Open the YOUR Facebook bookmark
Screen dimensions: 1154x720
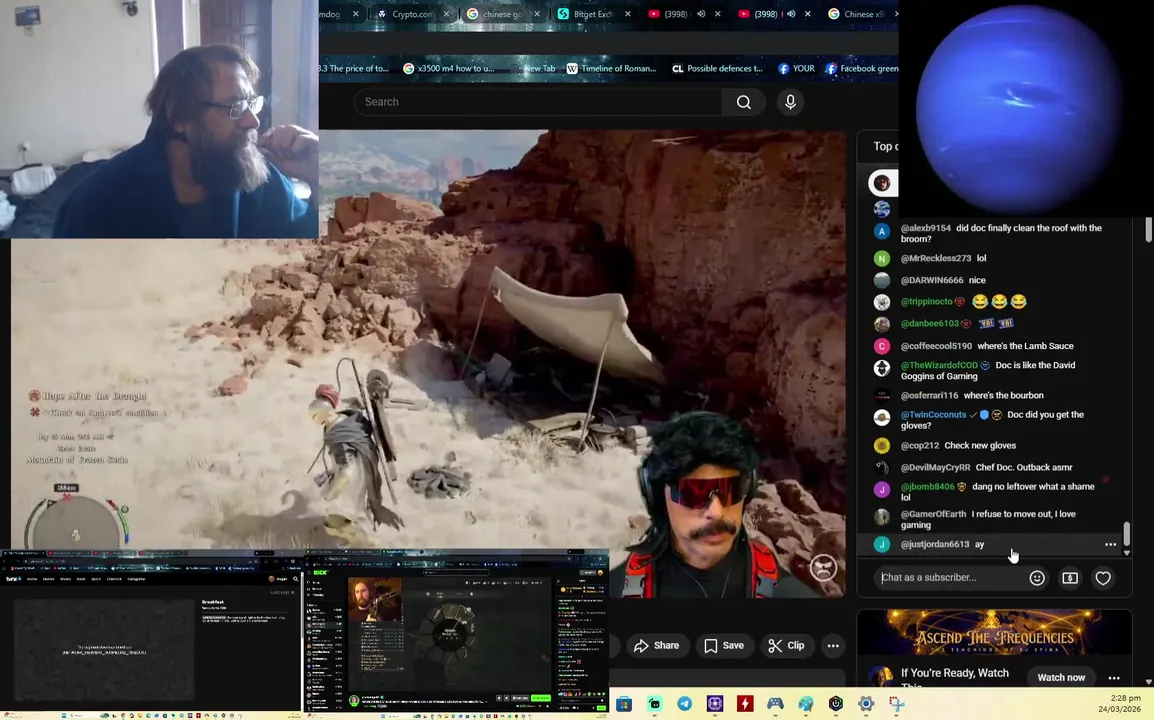(796, 68)
